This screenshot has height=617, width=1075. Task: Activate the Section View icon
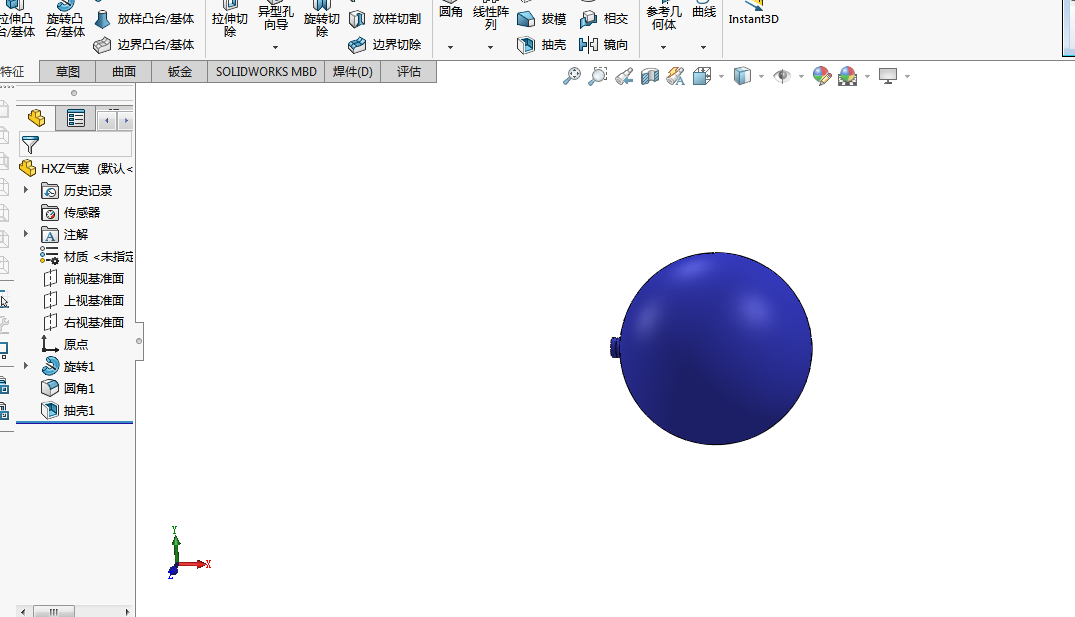click(x=650, y=76)
